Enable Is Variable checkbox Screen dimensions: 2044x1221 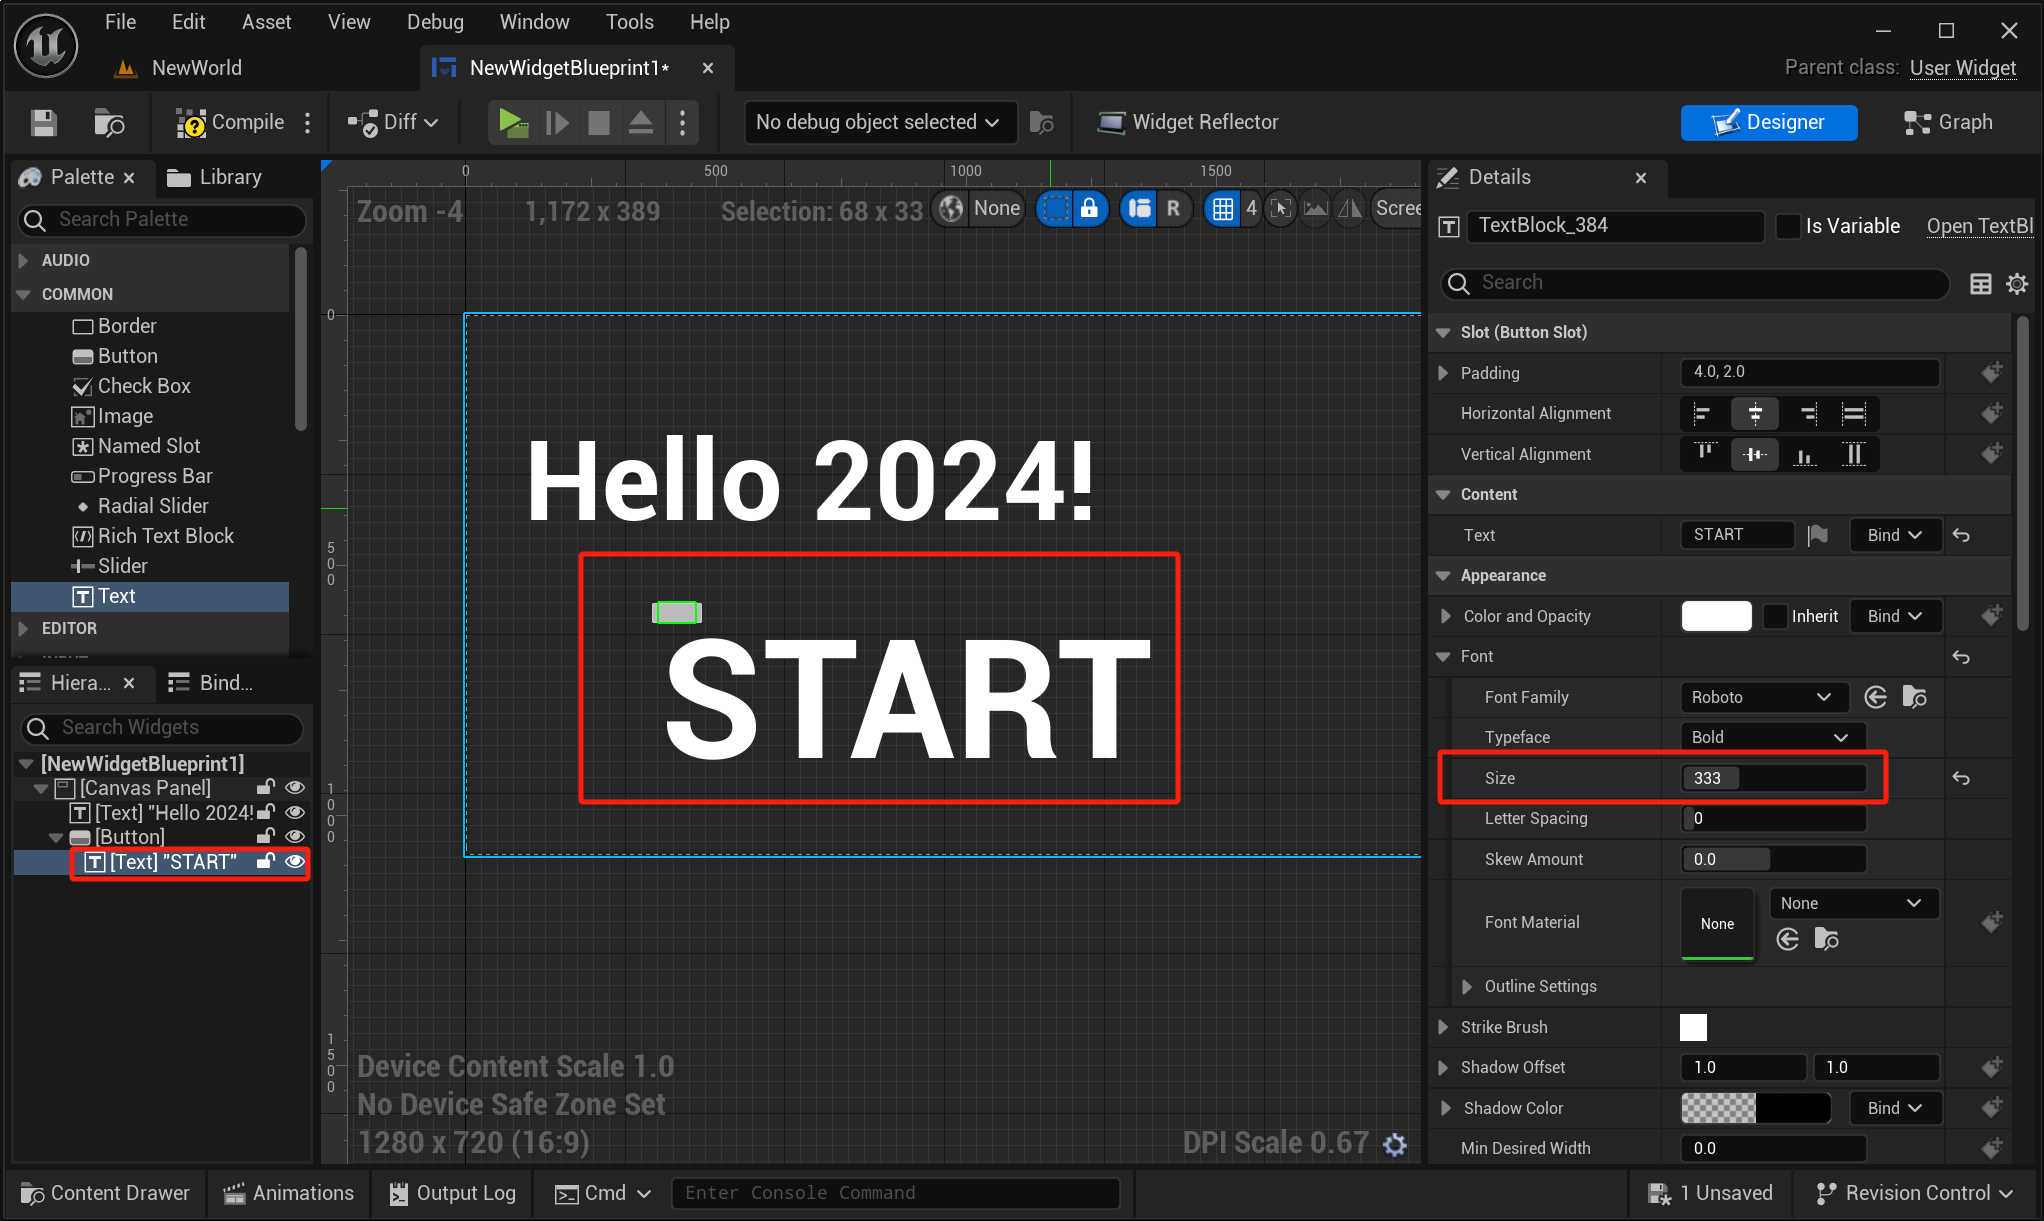[1788, 226]
